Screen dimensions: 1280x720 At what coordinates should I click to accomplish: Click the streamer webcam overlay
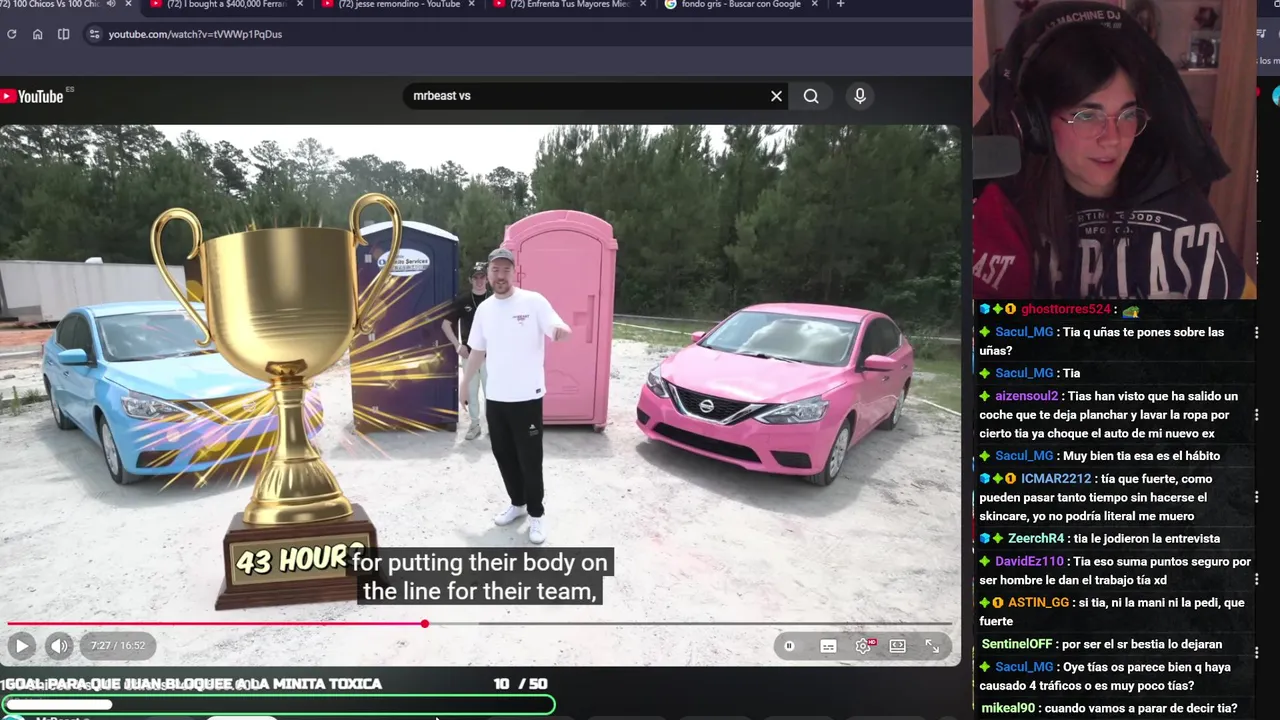(x=1115, y=150)
